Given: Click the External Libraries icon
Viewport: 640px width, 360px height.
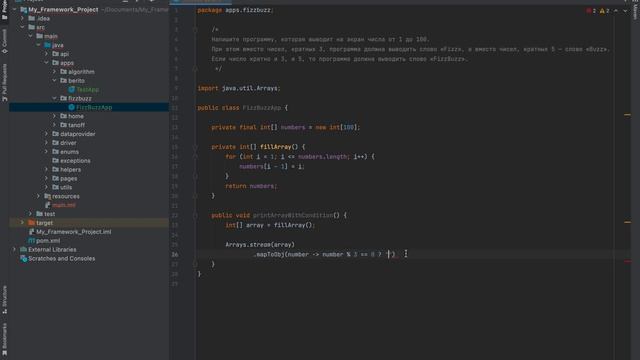Looking at the screenshot, I should pos(23,249).
